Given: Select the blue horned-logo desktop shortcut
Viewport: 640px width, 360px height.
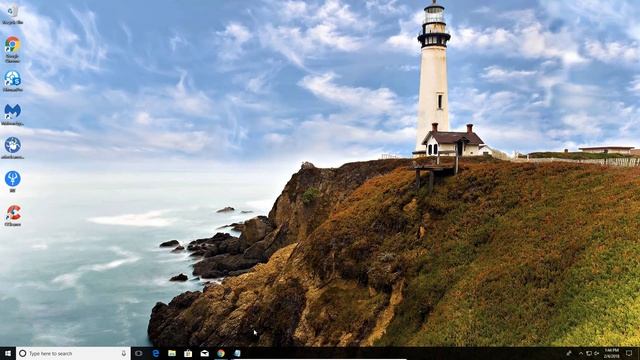Looking at the screenshot, I should [13, 181].
